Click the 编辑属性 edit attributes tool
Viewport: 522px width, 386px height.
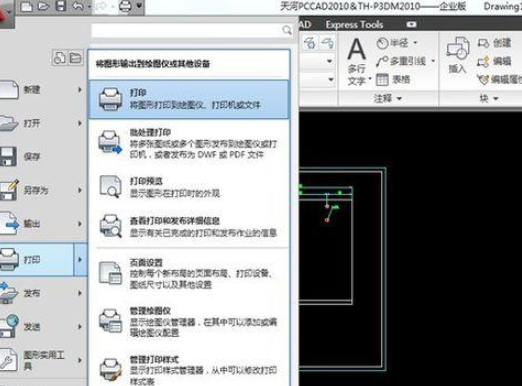[x=499, y=80]
